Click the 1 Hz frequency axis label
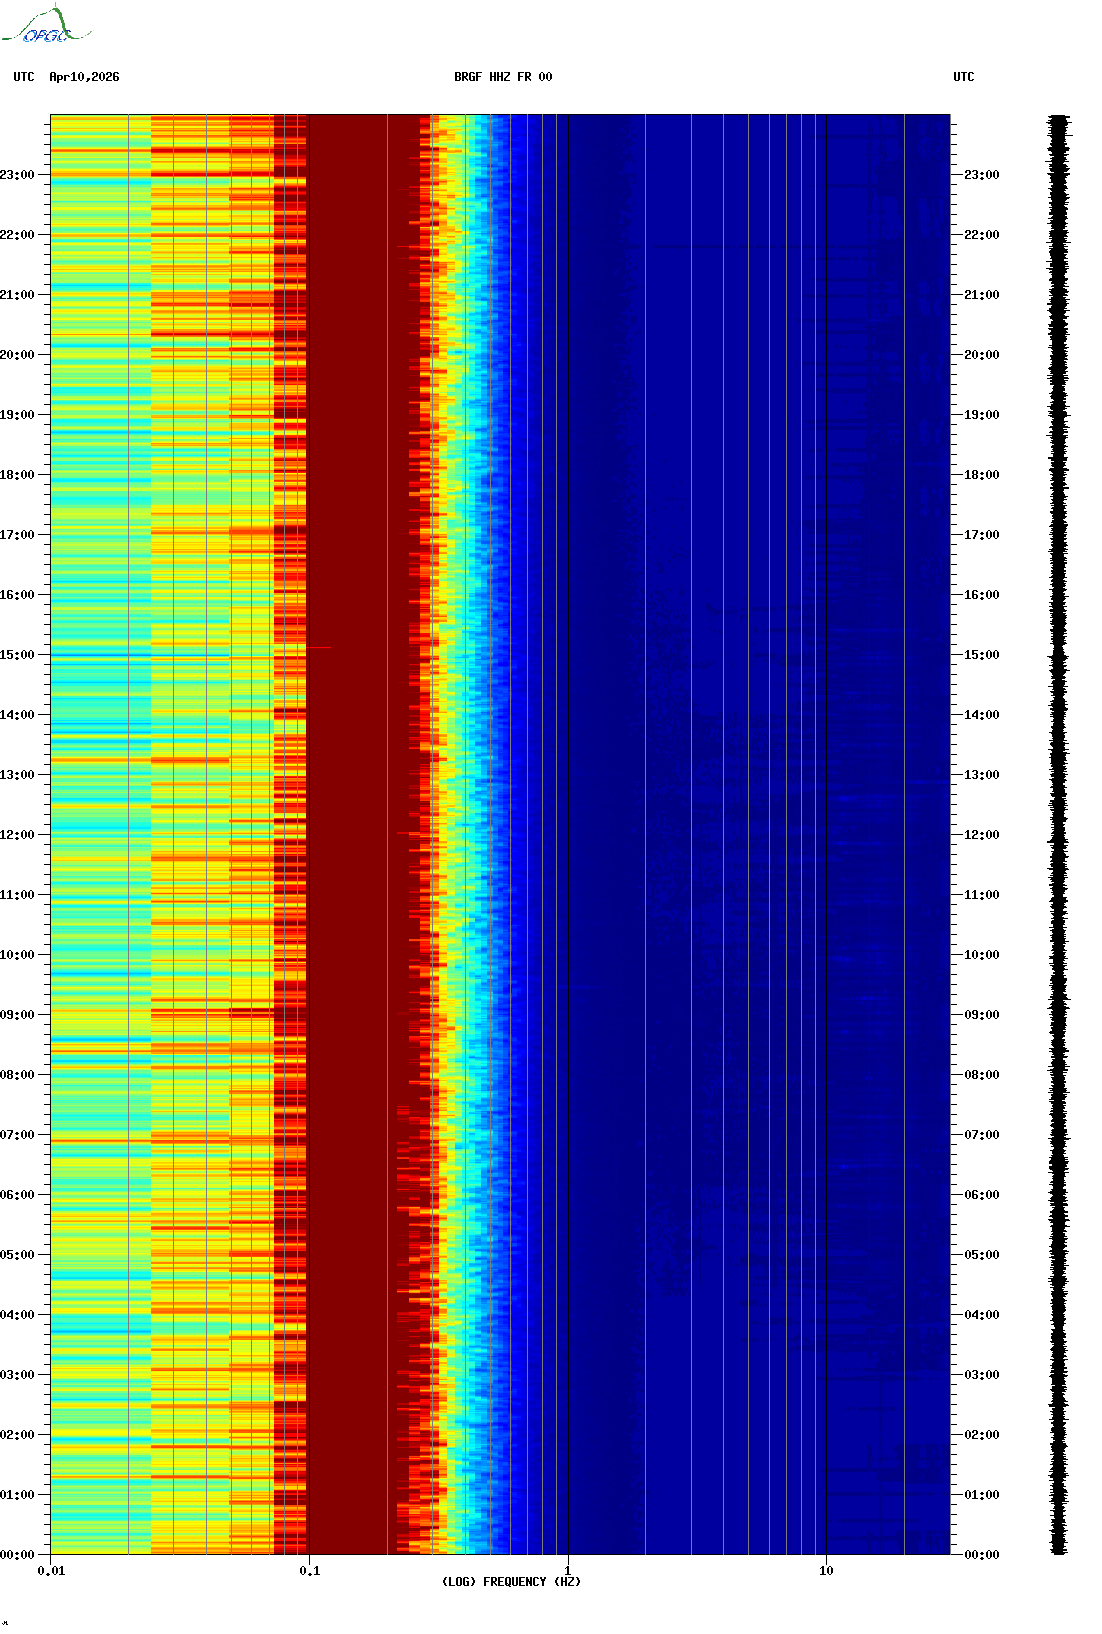 coord(568,1571)
